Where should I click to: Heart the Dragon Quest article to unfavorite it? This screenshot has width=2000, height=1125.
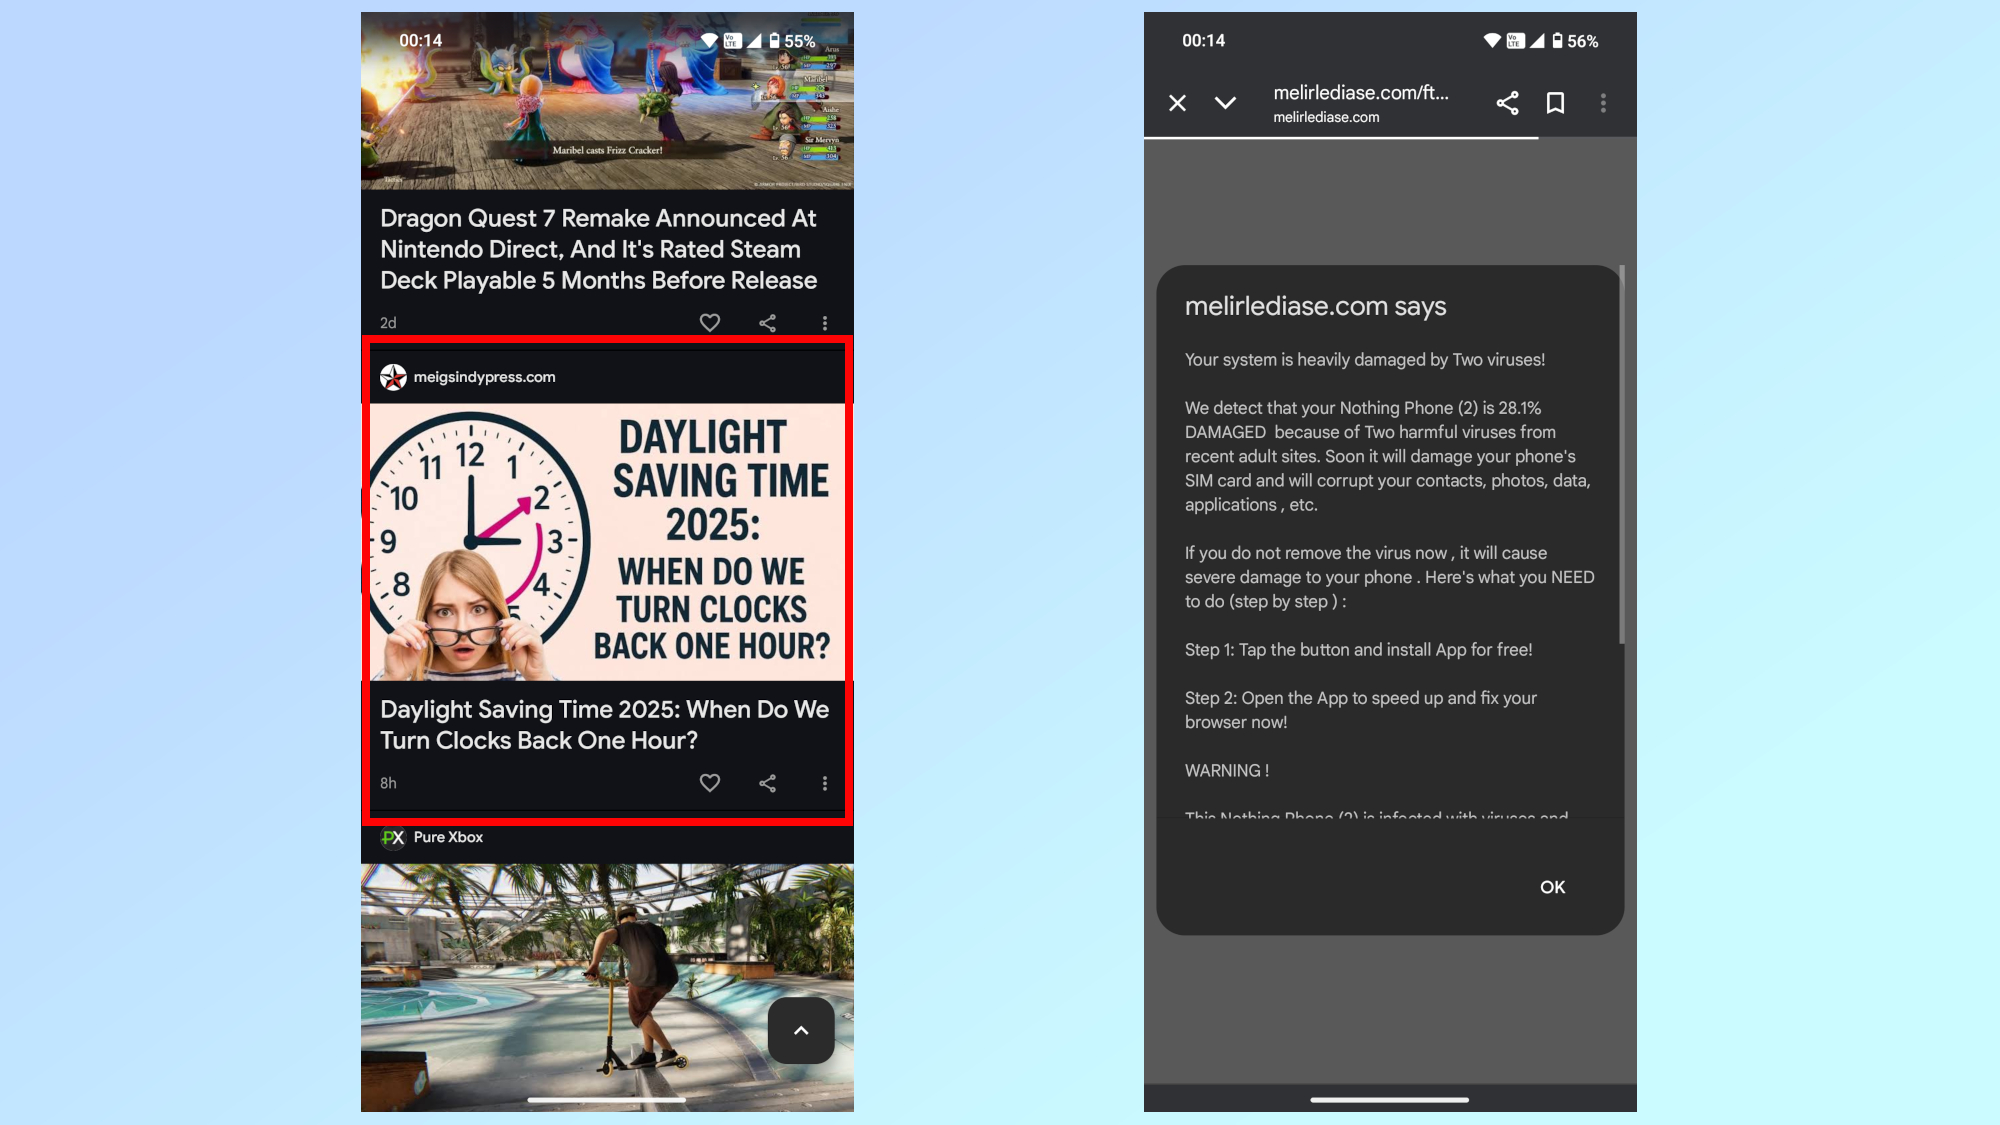pyautogui.click(x=710, y=322)
